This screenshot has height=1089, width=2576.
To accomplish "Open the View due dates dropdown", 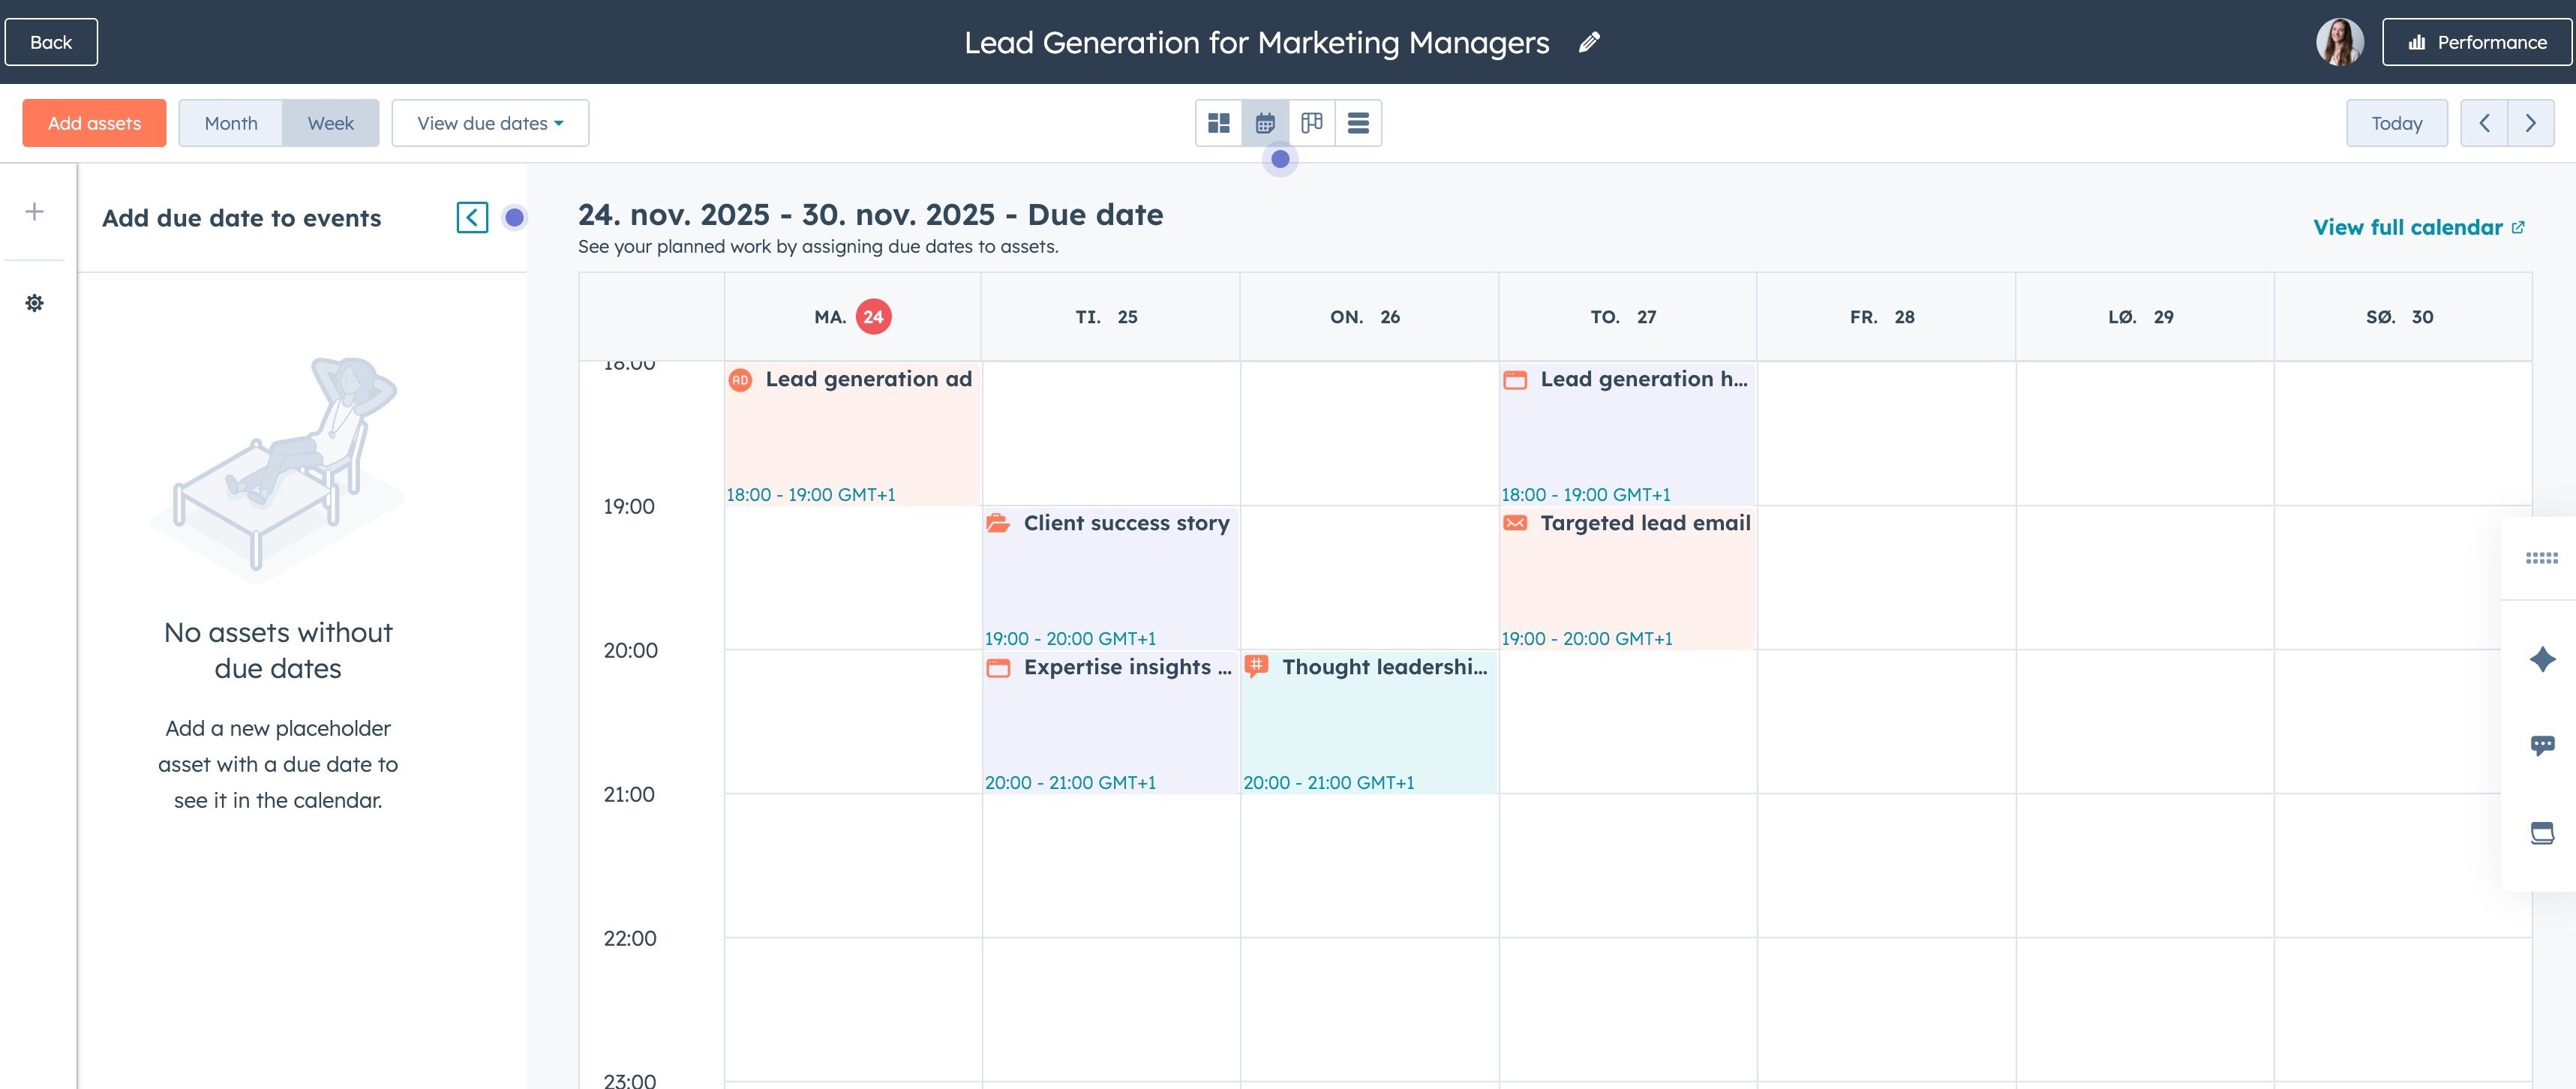I will pos(489,122).
